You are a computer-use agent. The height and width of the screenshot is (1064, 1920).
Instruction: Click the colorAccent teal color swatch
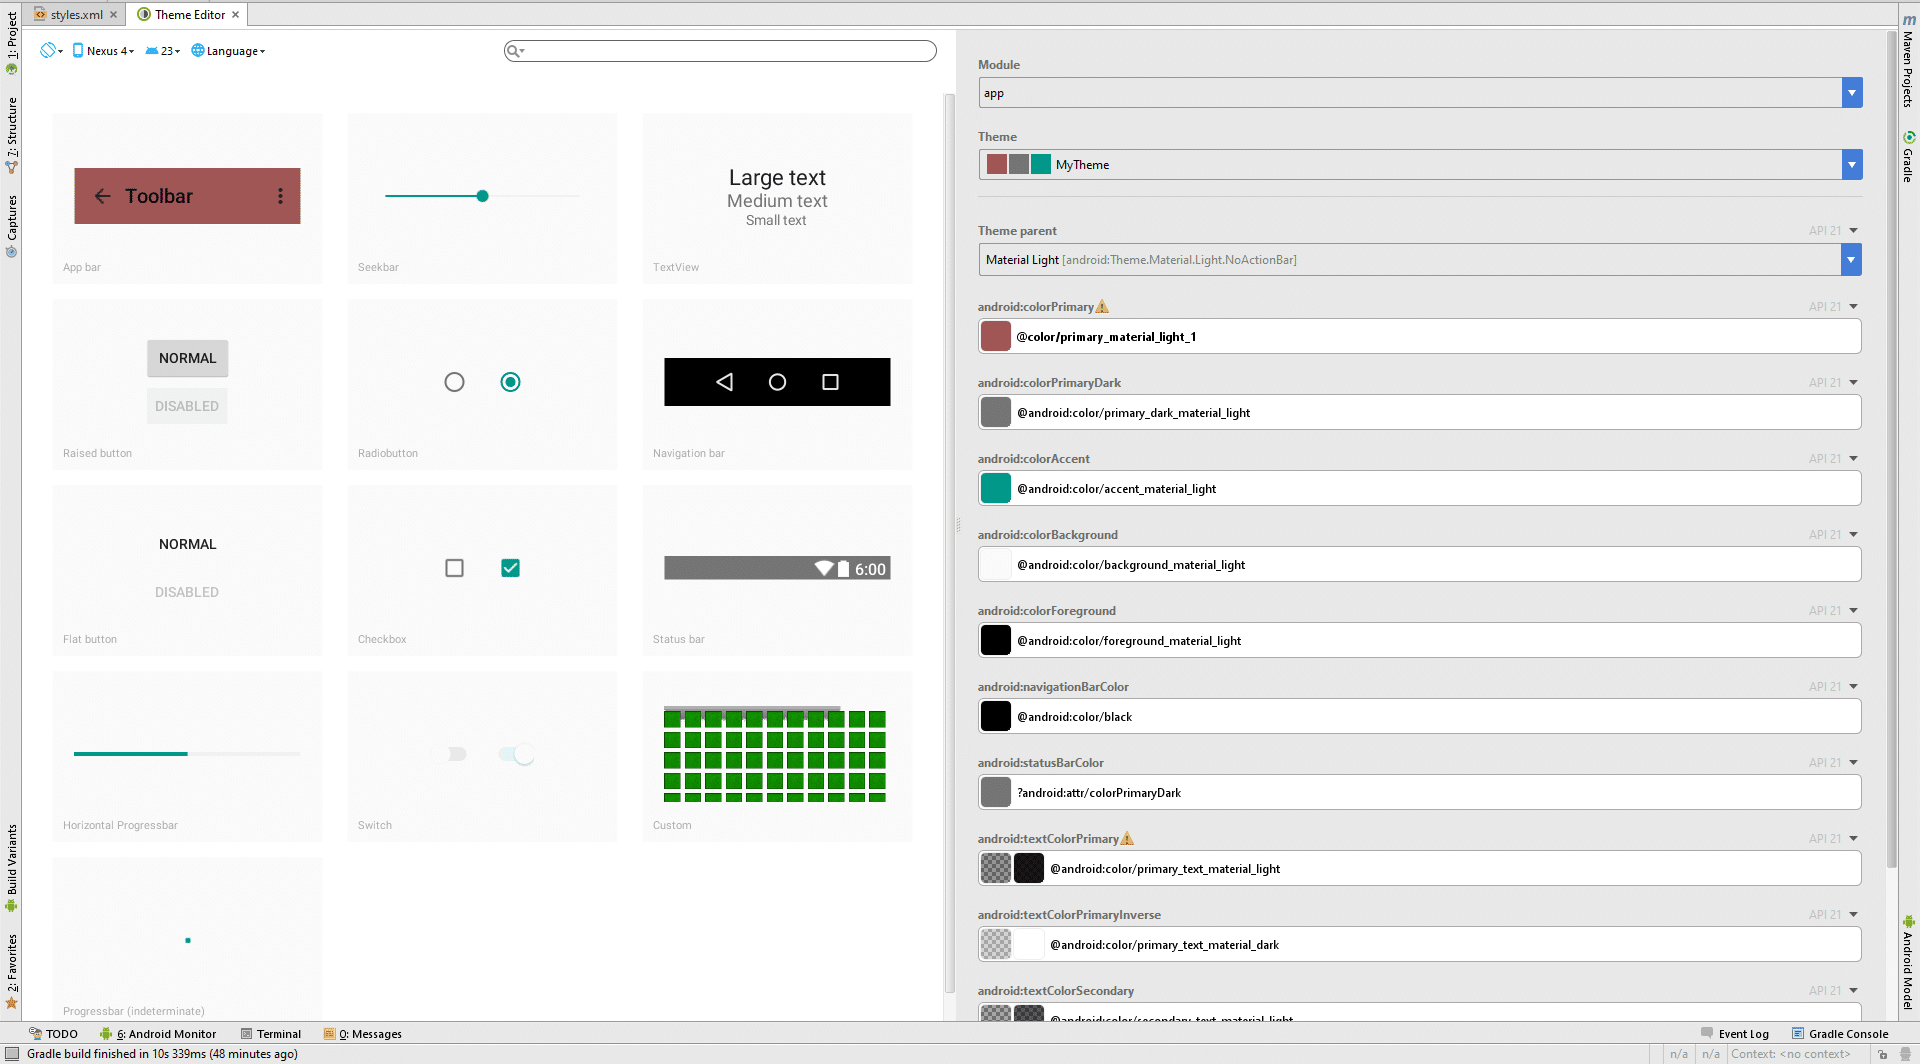point(995,488)
